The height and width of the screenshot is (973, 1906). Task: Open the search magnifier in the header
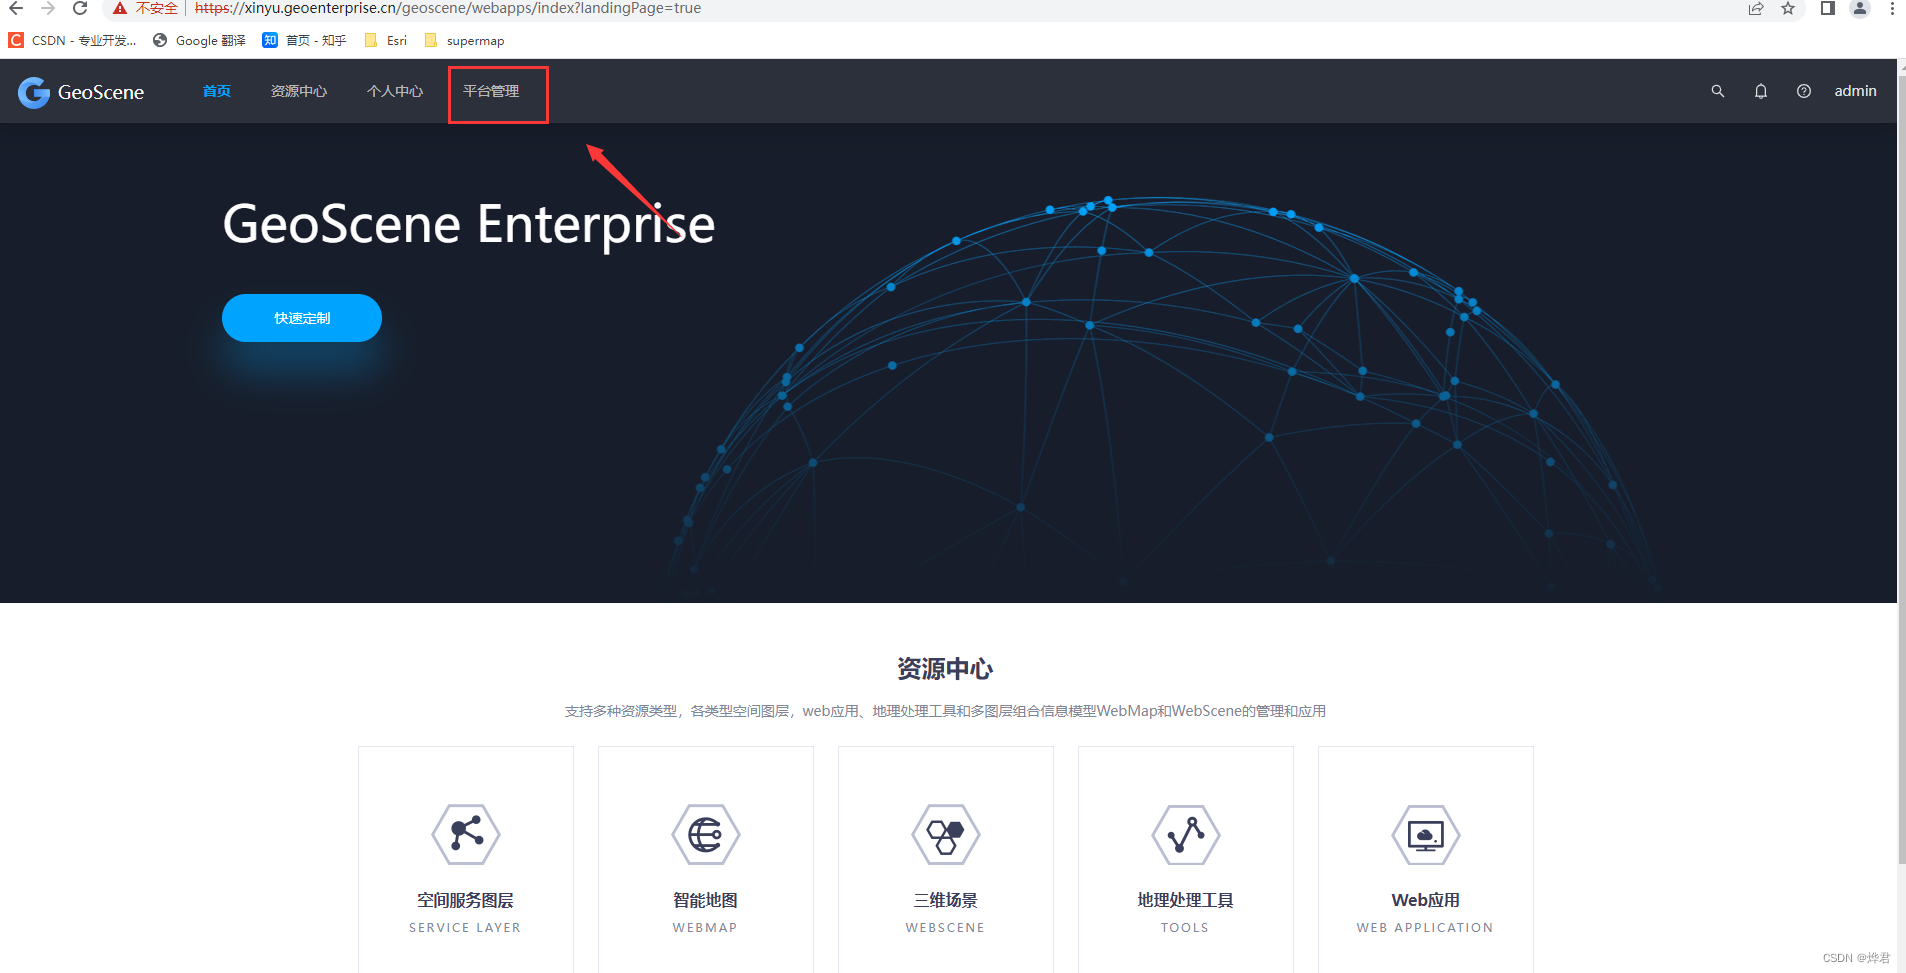[1718, 91]
